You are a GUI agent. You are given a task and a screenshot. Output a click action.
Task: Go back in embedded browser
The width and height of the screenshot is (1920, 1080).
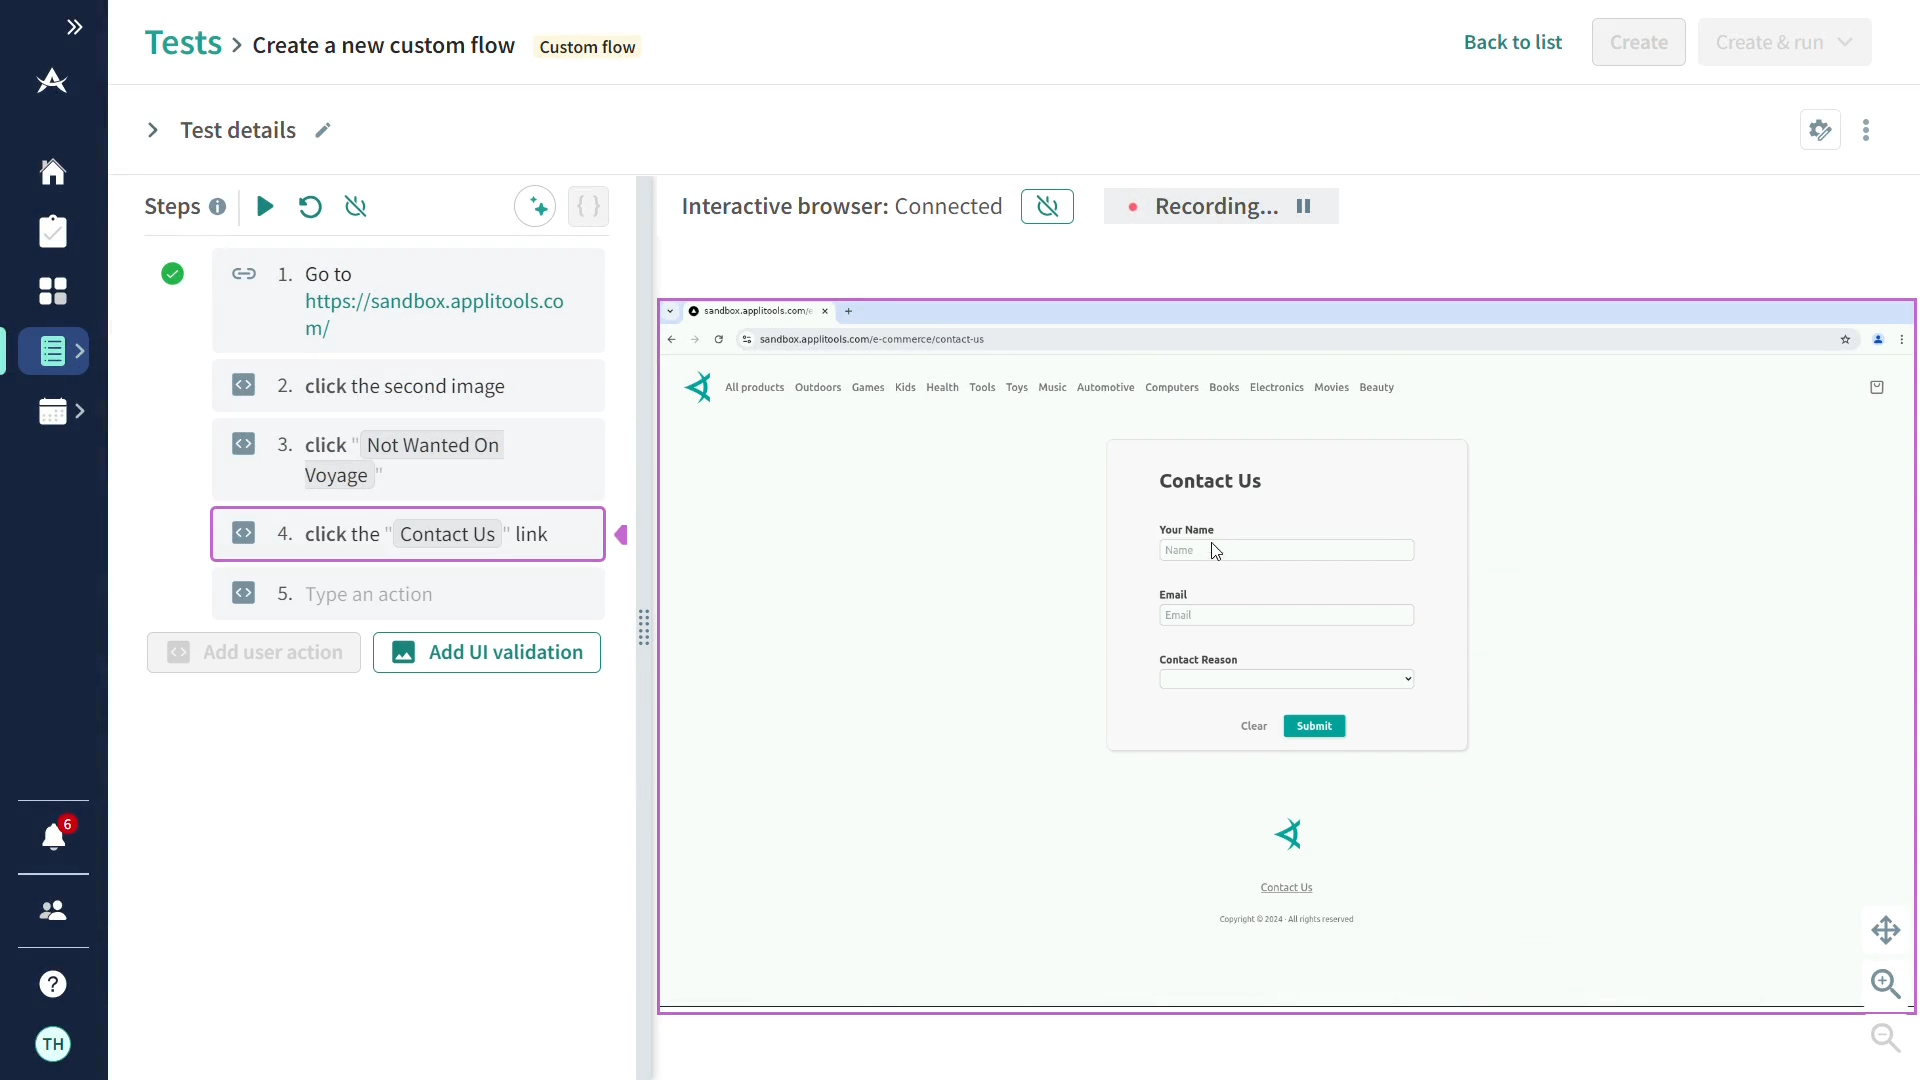coord(672,339)
